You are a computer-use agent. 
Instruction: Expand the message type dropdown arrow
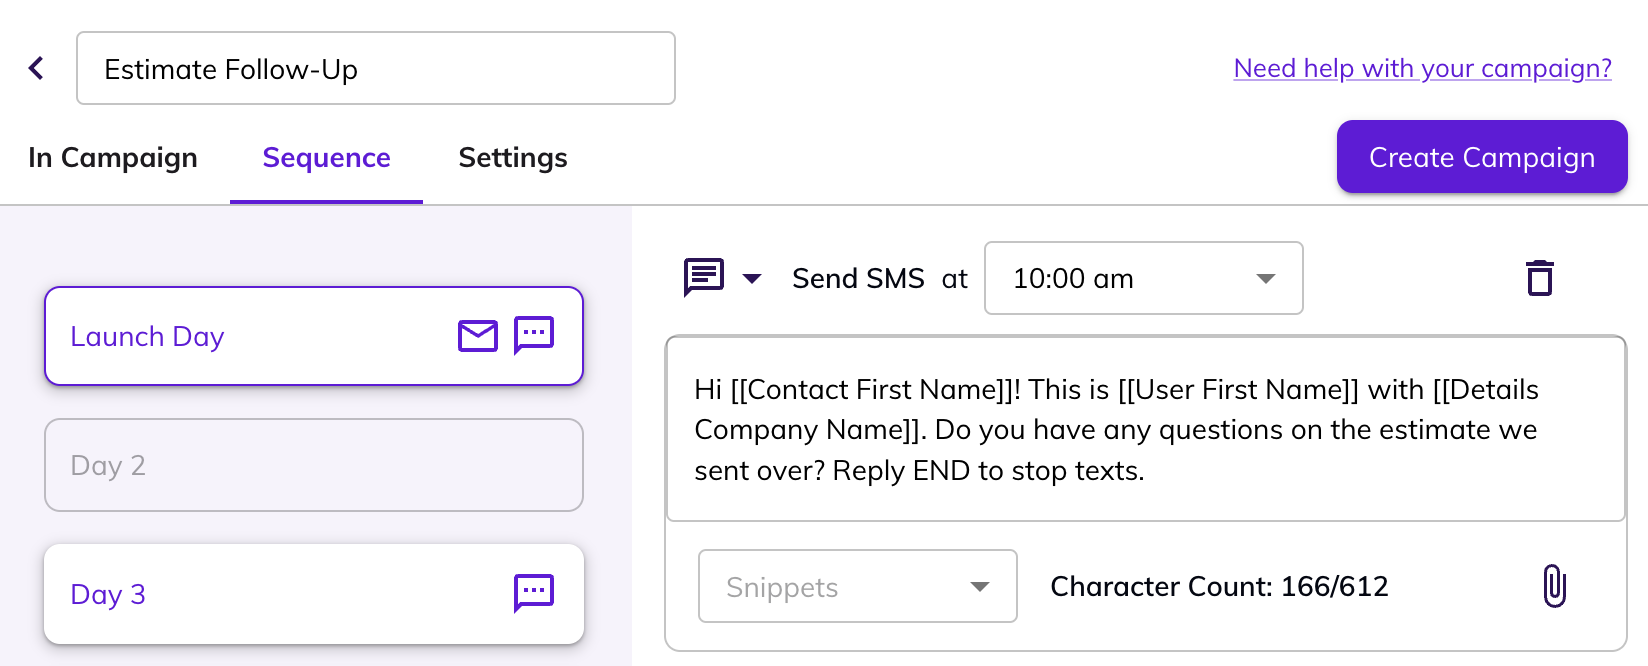click(752, 278)
